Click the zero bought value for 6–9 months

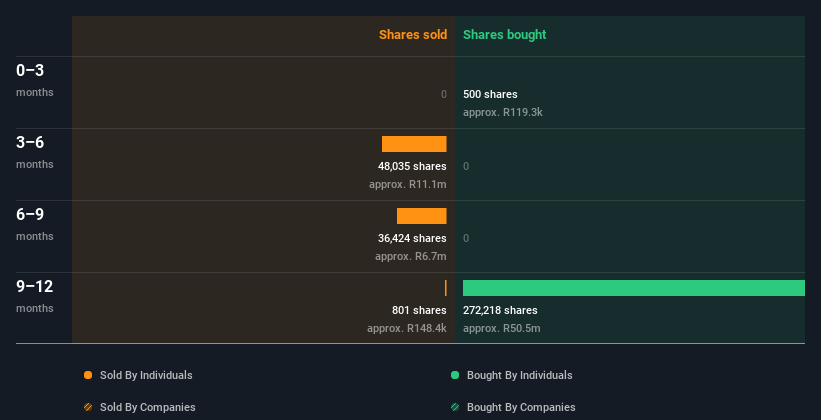[x=466, y=238]
